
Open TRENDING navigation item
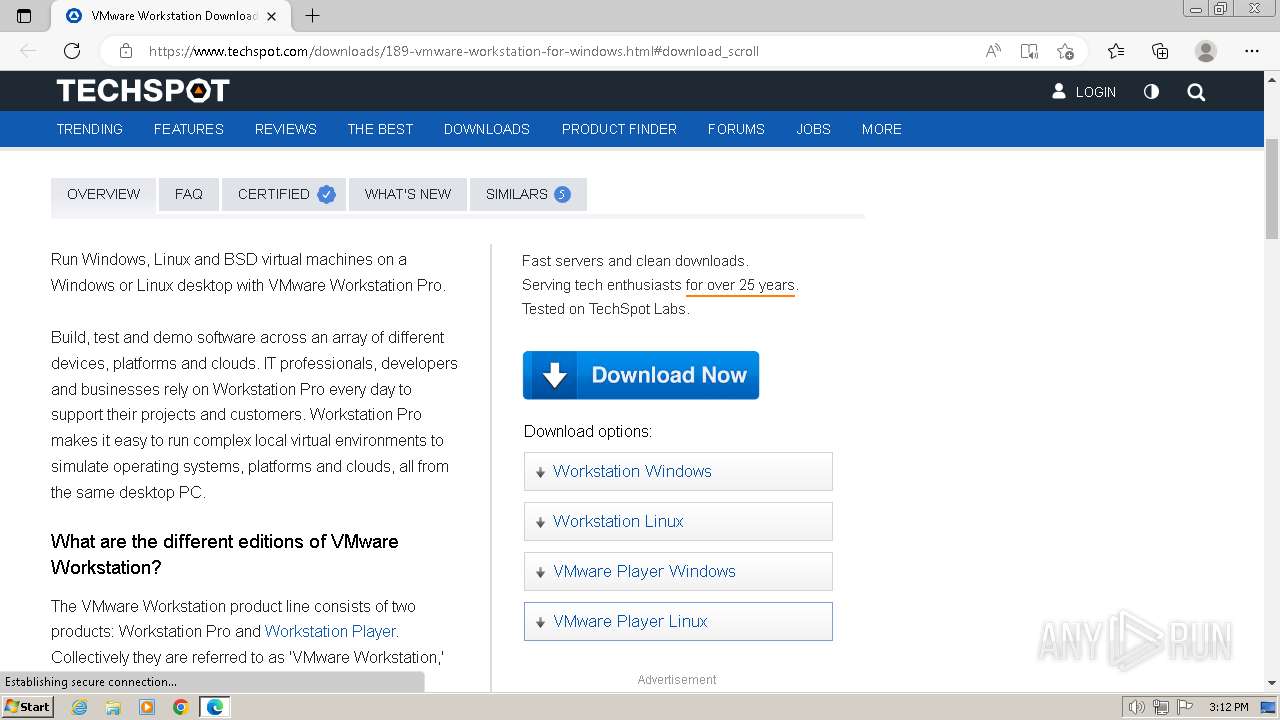pyautogui.click(x=90, y=129)
